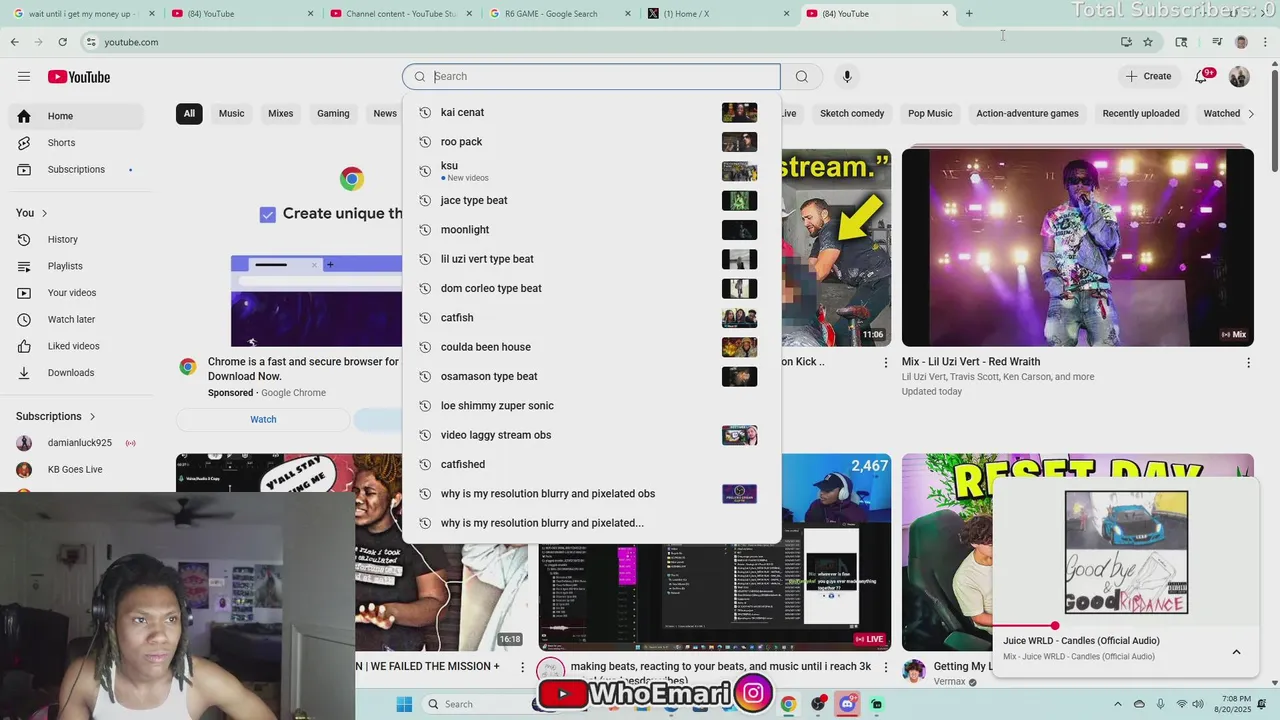Open Downloads in sidebar
The width and height of the screenshot is (1280, 720).
coord(76,373)
